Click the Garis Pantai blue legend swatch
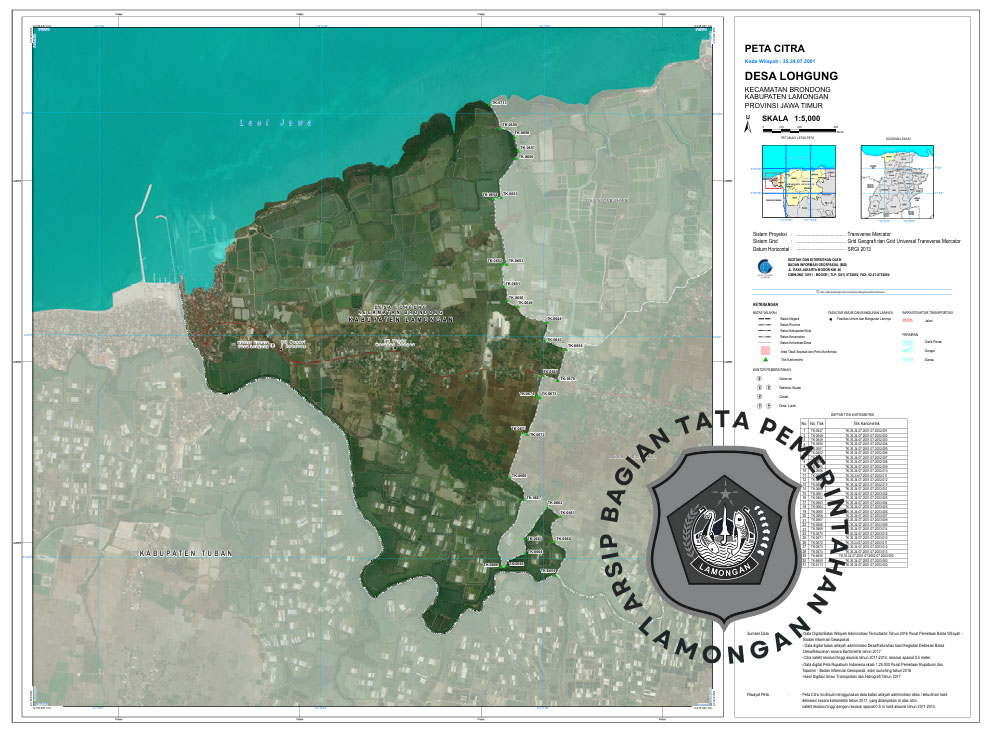The width and height of the screenshot is (999, 736). [909, 343]
